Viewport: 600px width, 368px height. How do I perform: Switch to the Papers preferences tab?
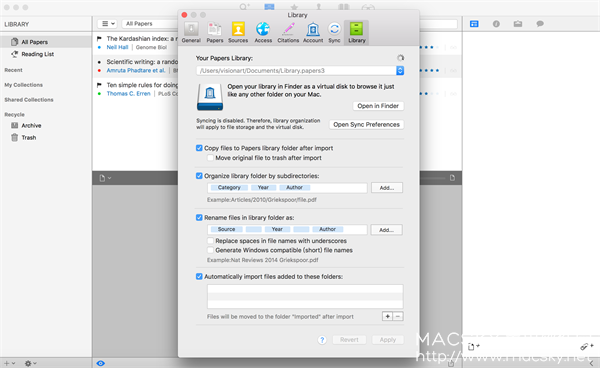(215, 33)
